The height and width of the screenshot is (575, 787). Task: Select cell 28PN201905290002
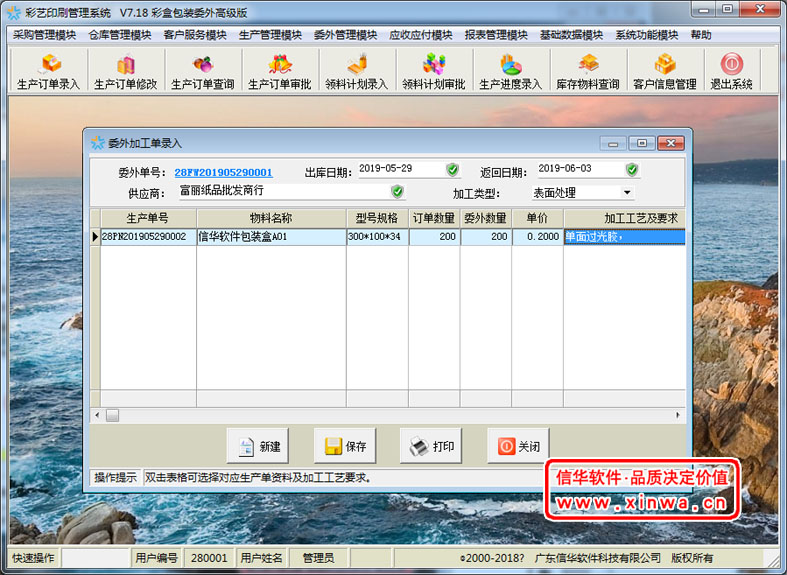148,237
